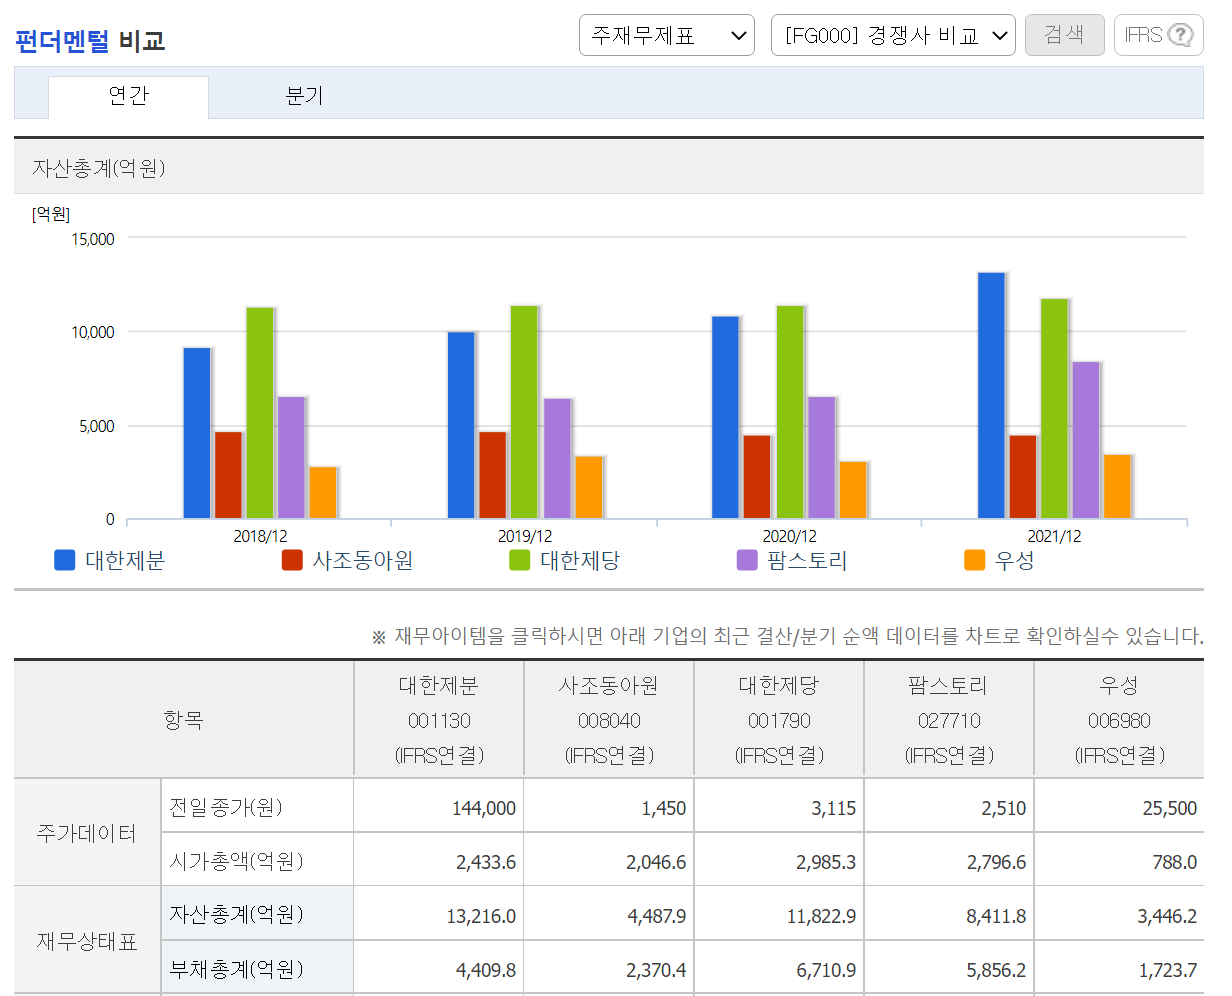Click 대한제당 green bar for 2018/12
This screenshot has width=1232, height=996.
[260, 413]
